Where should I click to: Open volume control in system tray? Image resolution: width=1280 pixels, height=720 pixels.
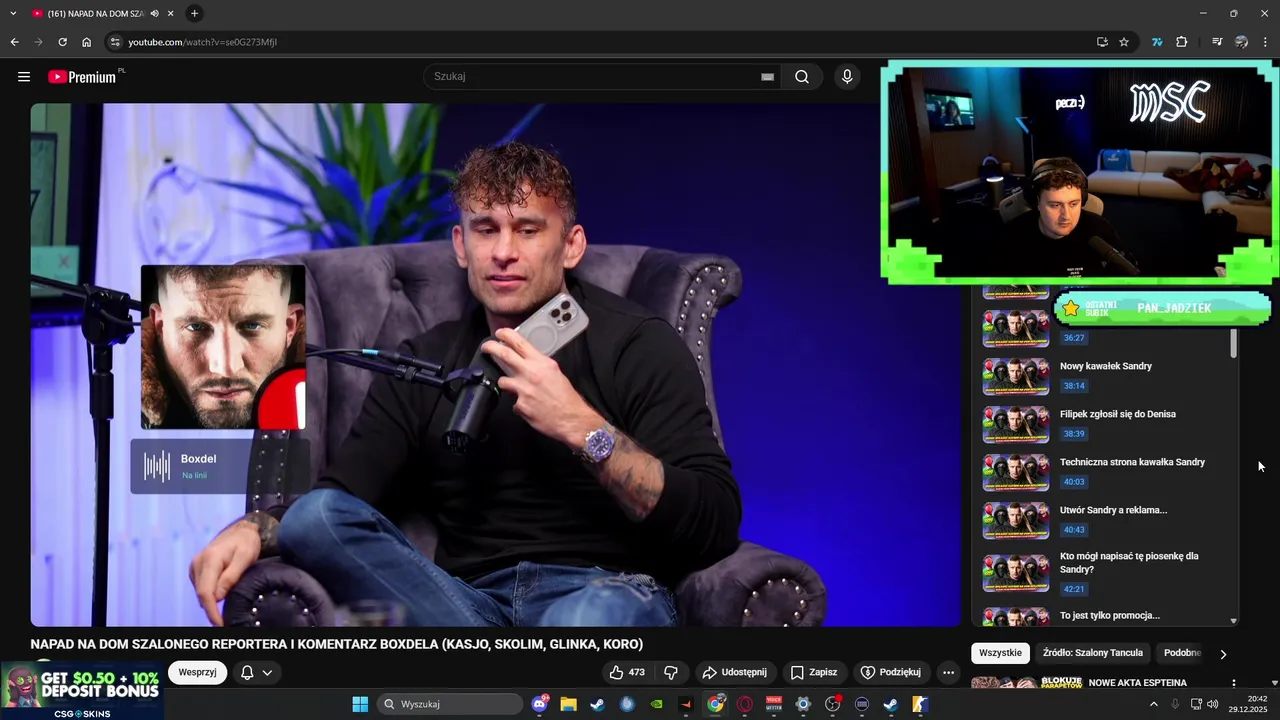[x=1212, y=704]
